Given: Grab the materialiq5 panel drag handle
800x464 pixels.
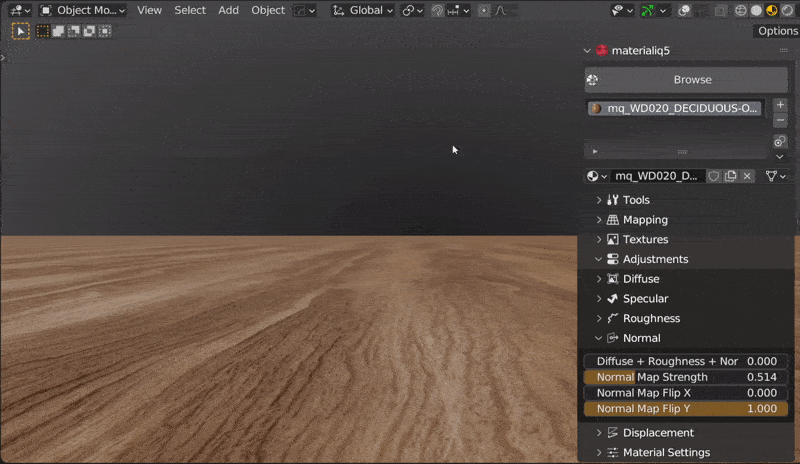Looking at the screenshot, I should [784, 50].
